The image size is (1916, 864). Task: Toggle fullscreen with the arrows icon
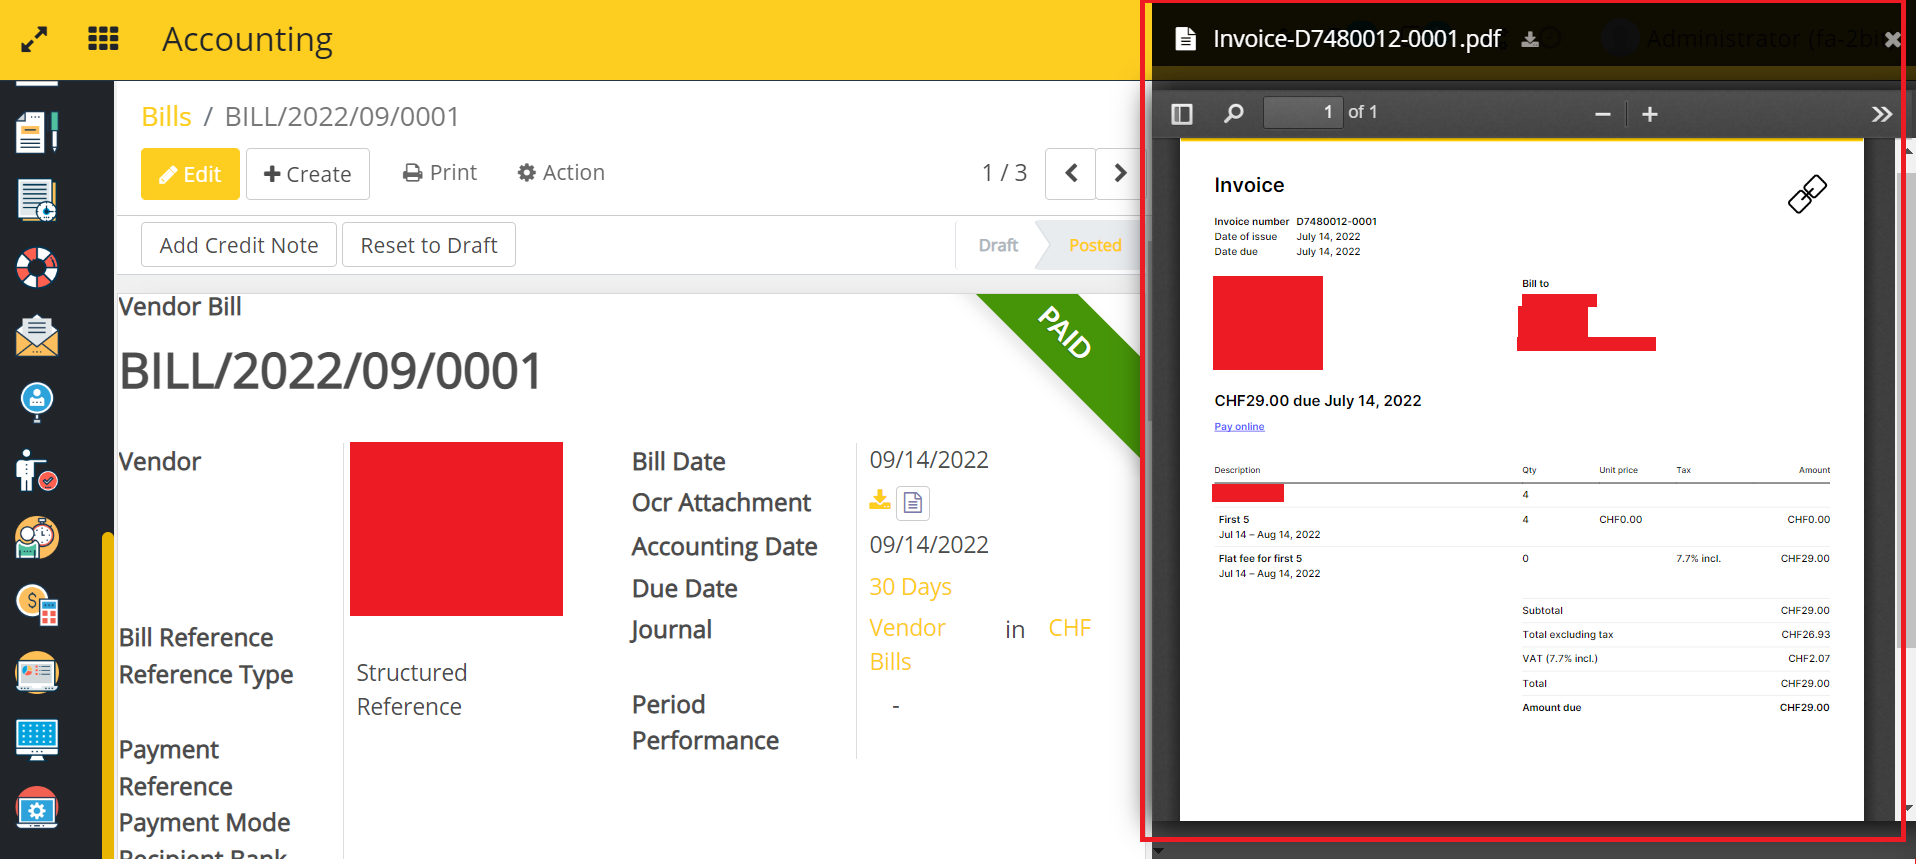coord(34,40)
